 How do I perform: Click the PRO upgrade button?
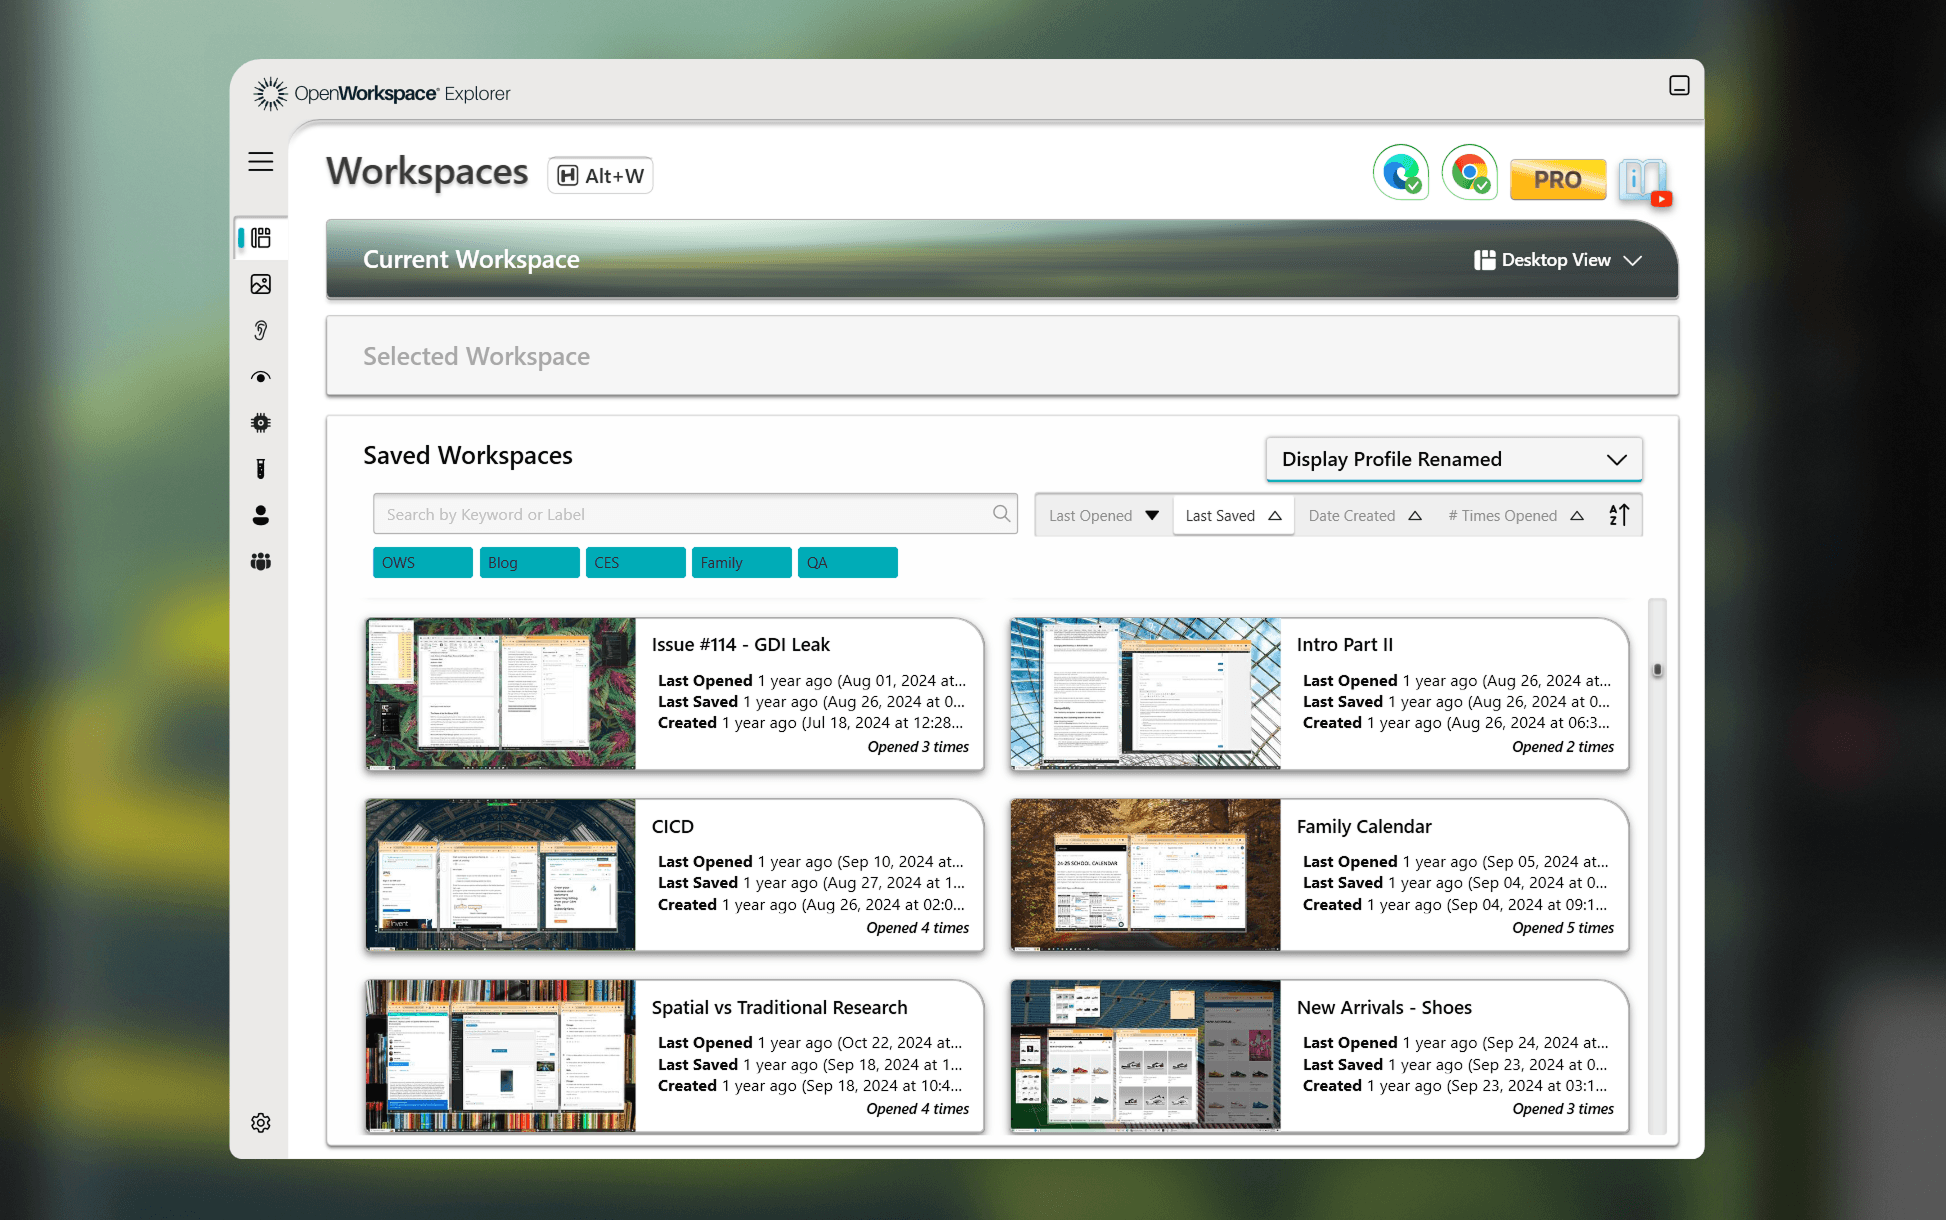[x=1557, y=179]
